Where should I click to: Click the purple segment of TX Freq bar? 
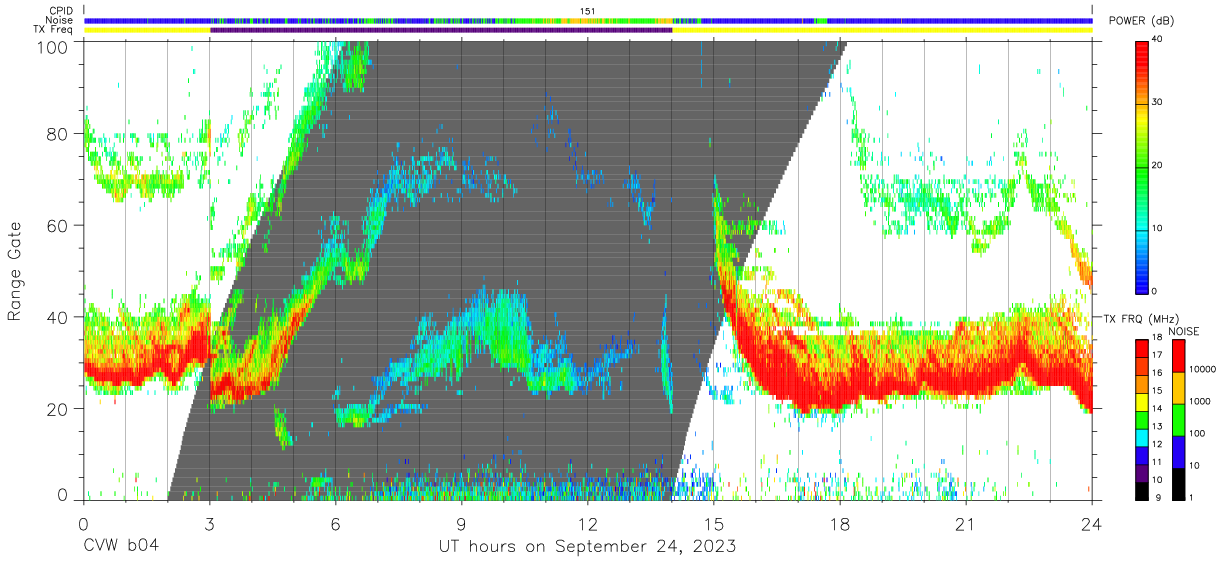point(441,30)
